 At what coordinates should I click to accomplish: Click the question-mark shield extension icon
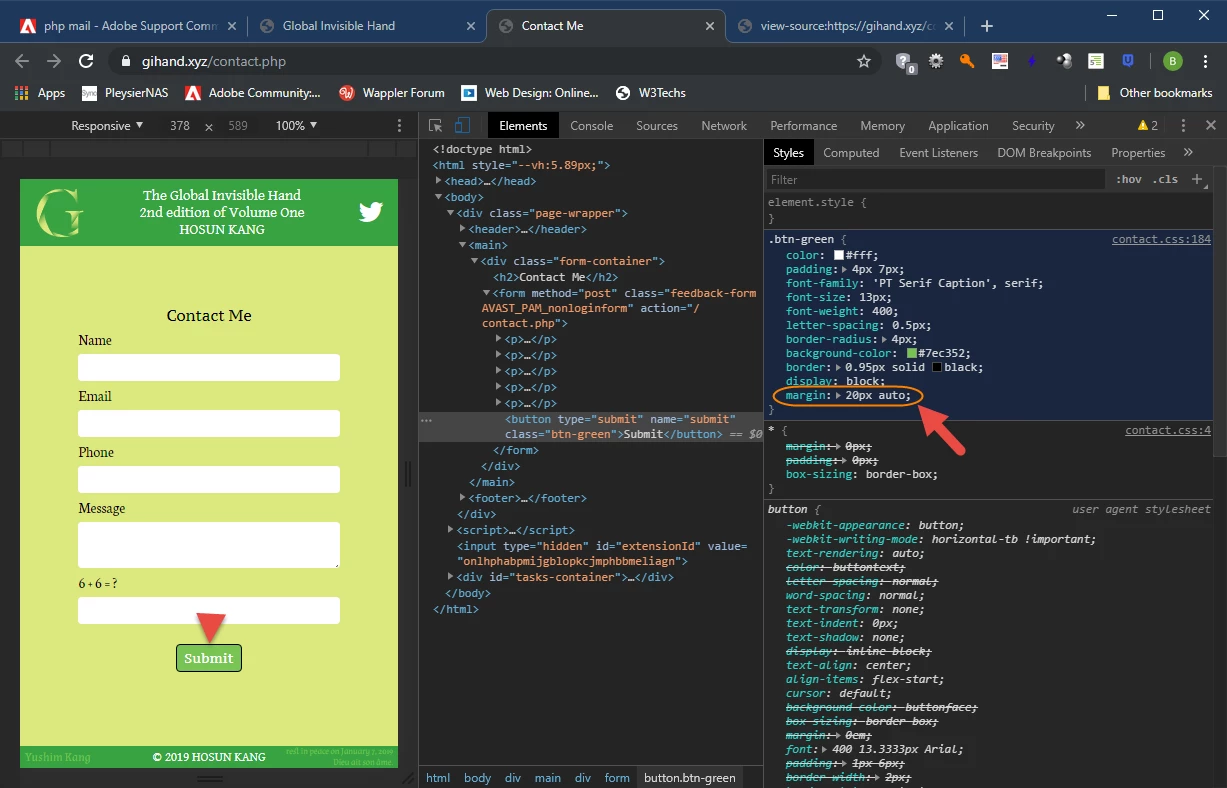[904, 61]
